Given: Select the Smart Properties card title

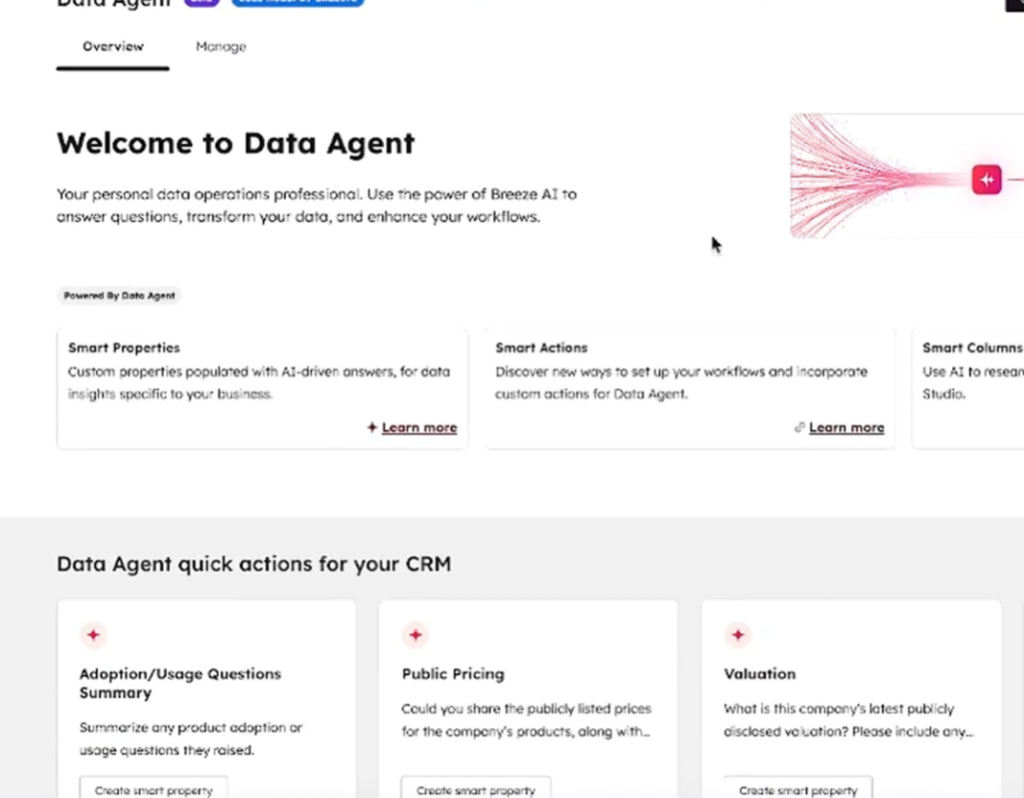Looking at the screenshot, I should [124, 348].
